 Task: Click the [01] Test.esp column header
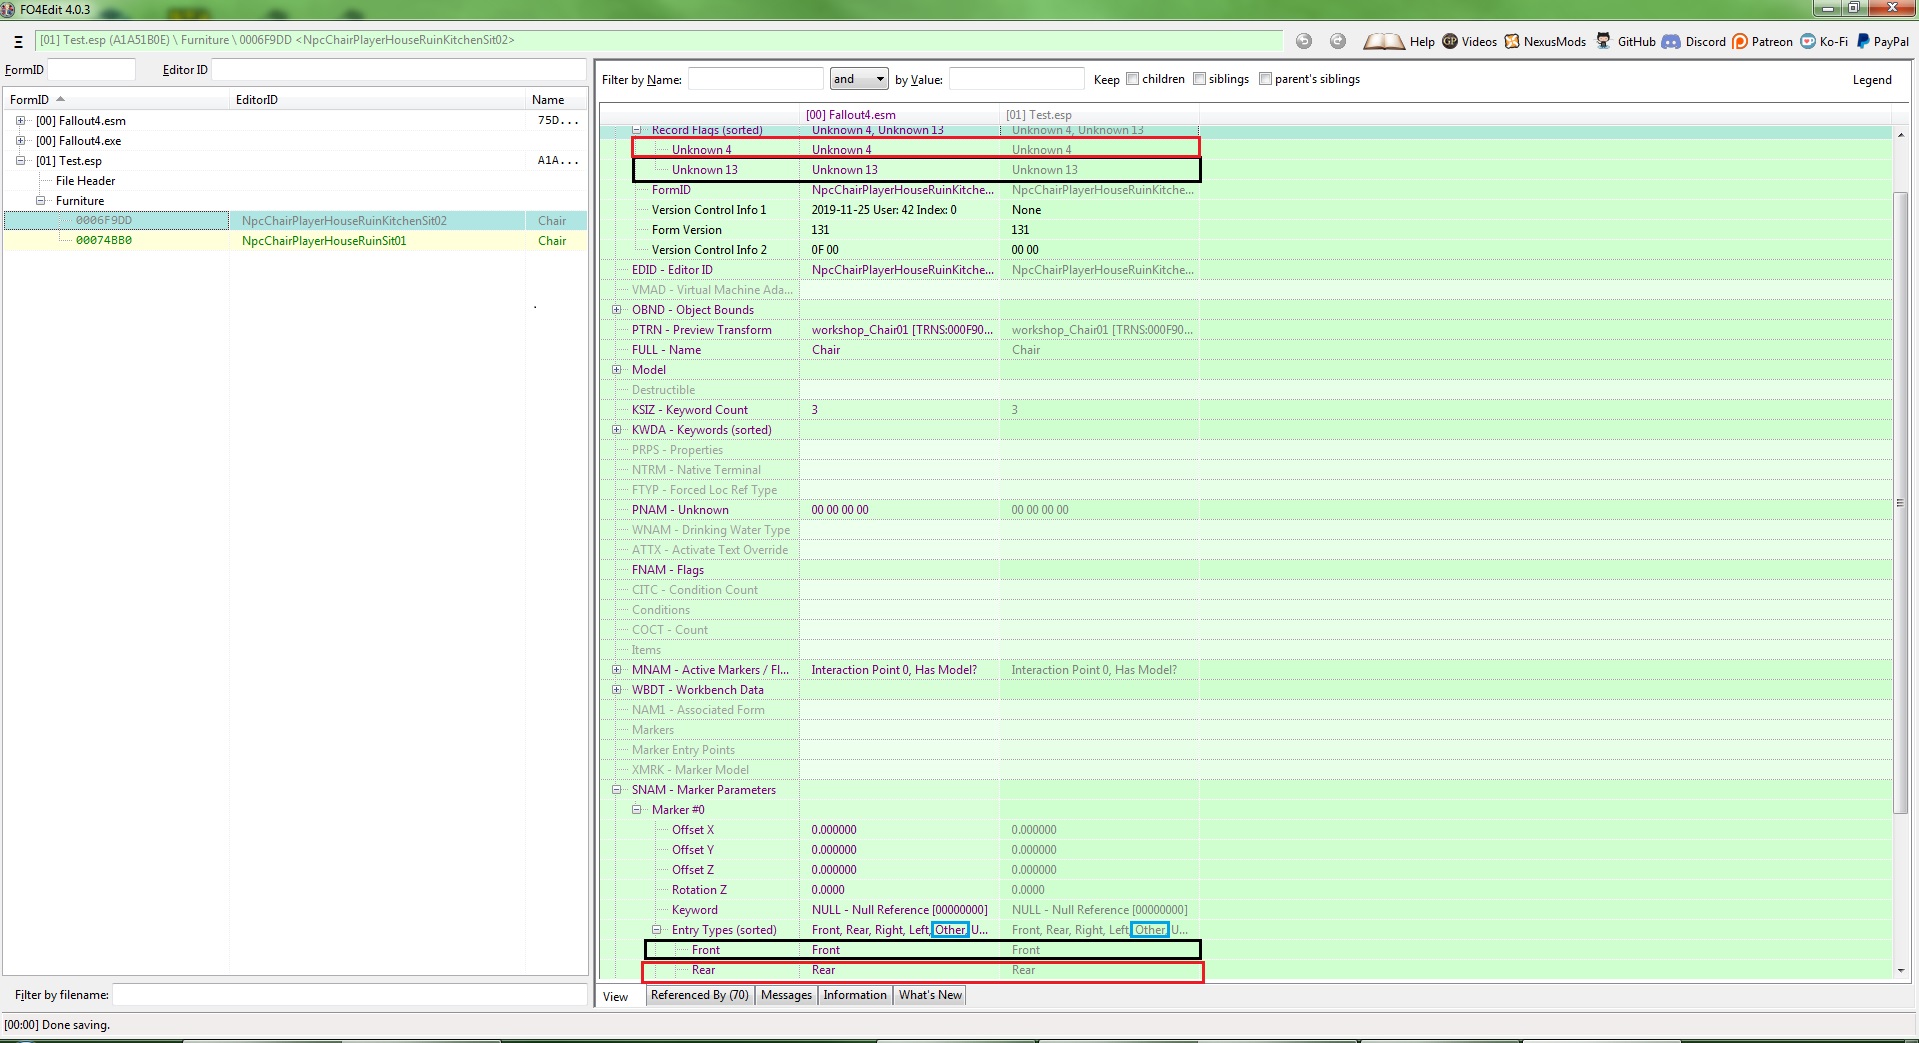1100,115
